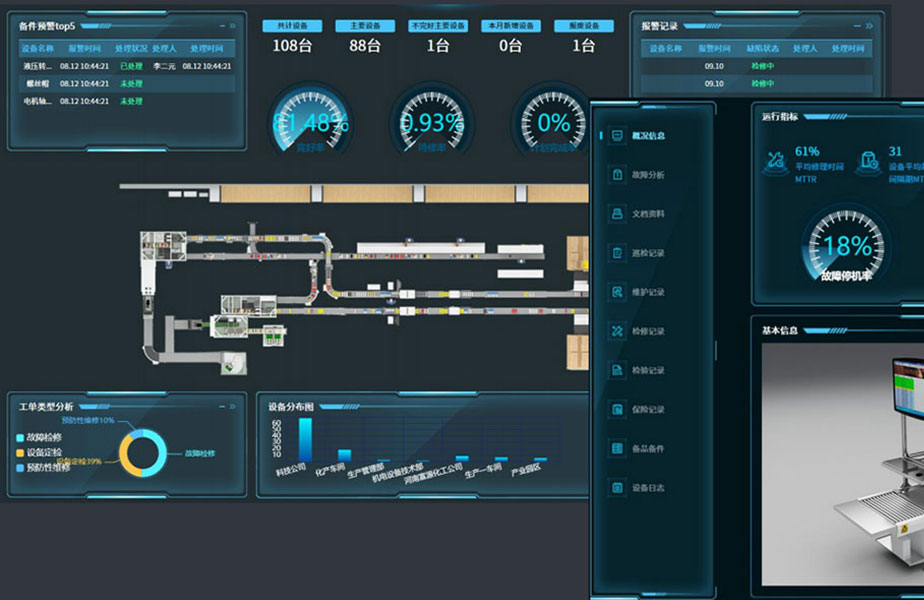Toggle 设备定检 legend in work order chart

pos(39,453)
